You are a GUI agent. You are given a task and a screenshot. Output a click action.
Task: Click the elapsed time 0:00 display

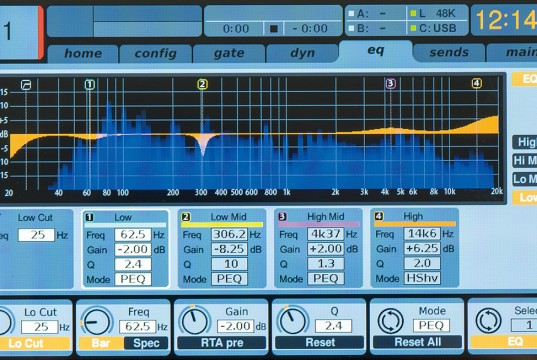pyautogui.click(x=236, y=29)
